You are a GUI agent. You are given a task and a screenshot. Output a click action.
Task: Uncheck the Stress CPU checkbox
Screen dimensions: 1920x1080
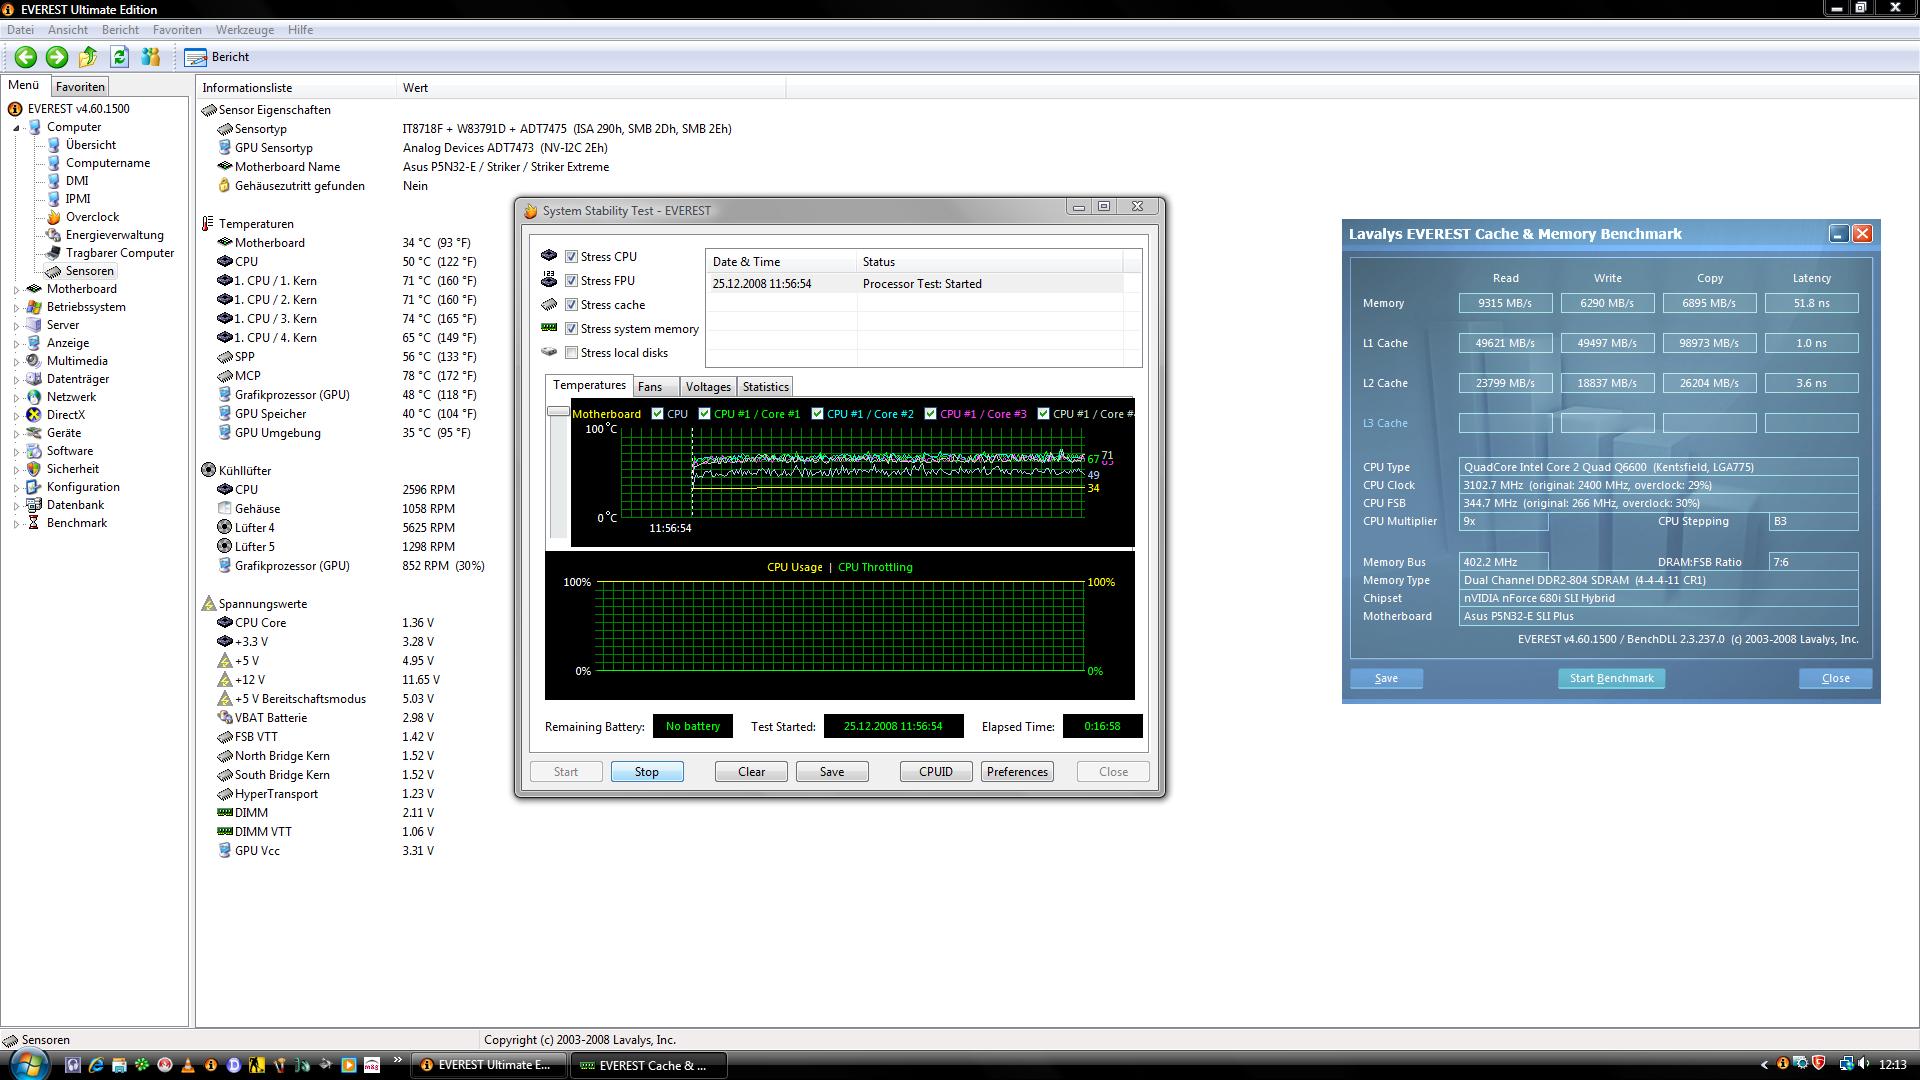coord(571,257)
